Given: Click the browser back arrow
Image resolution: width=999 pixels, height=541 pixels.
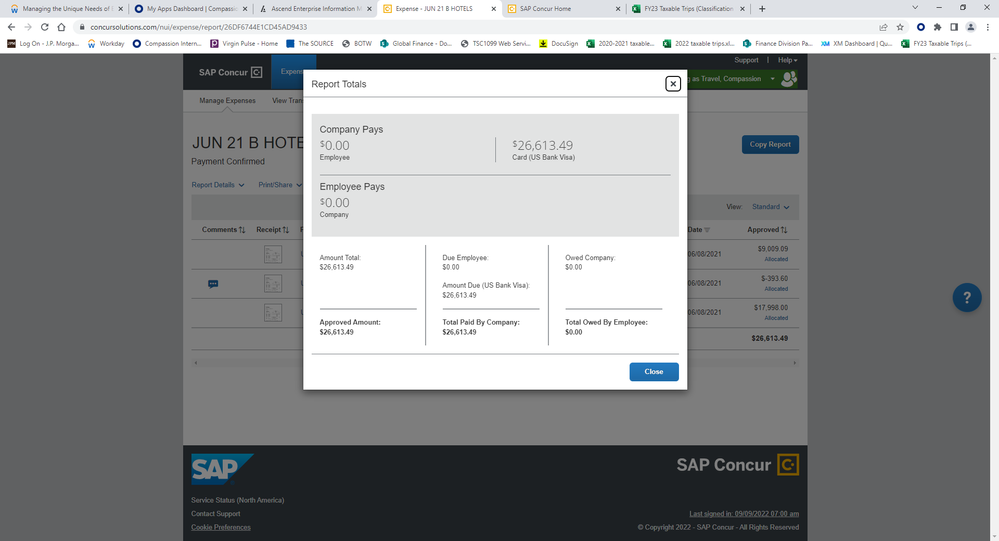Looking at the screenshot, I should 11,27.
